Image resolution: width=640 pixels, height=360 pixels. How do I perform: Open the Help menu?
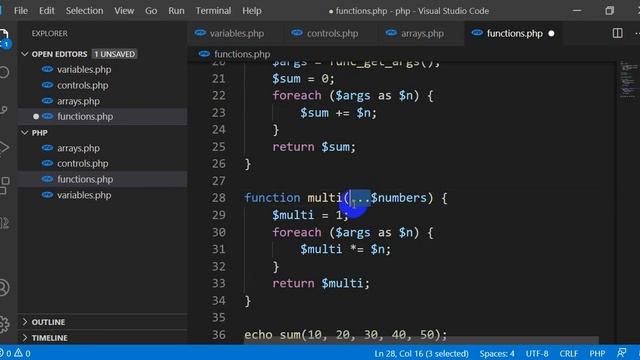[252, 11]
